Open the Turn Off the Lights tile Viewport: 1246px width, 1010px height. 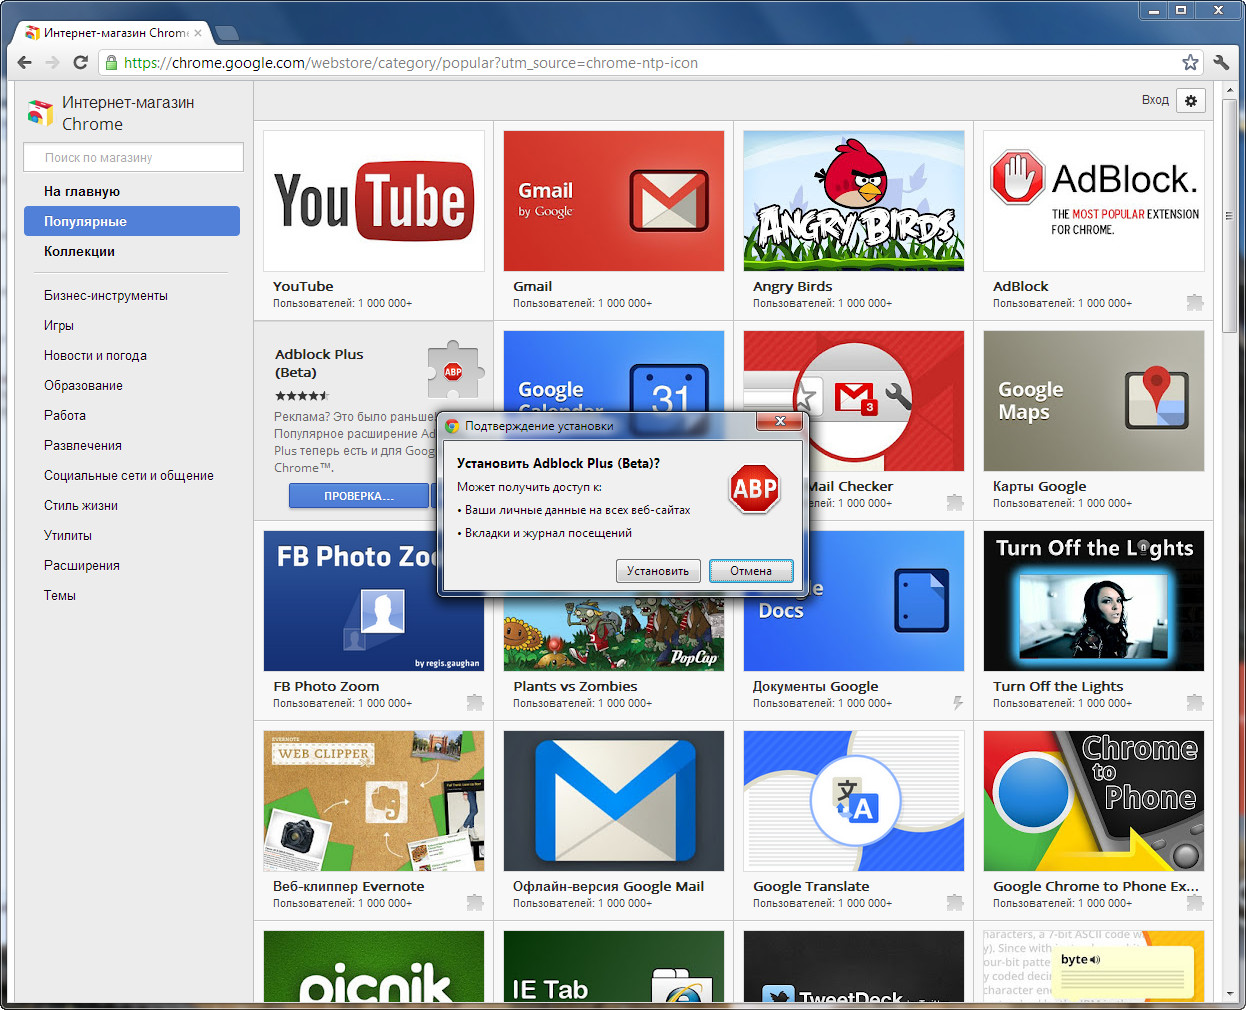(x=1094, y=620)
